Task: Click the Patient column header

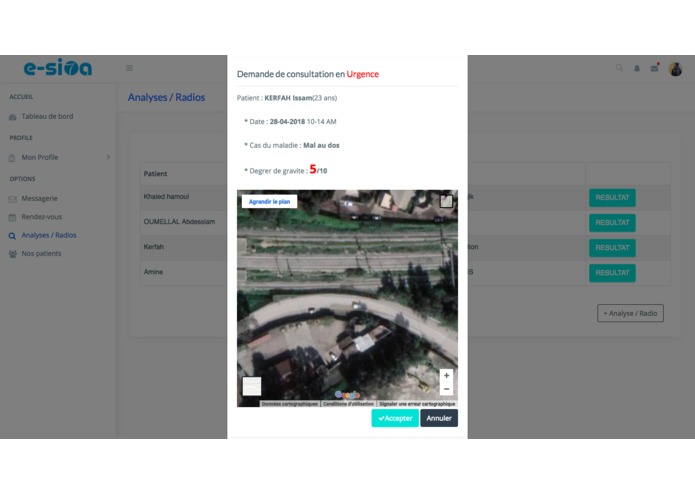Action: coord(155,174)
